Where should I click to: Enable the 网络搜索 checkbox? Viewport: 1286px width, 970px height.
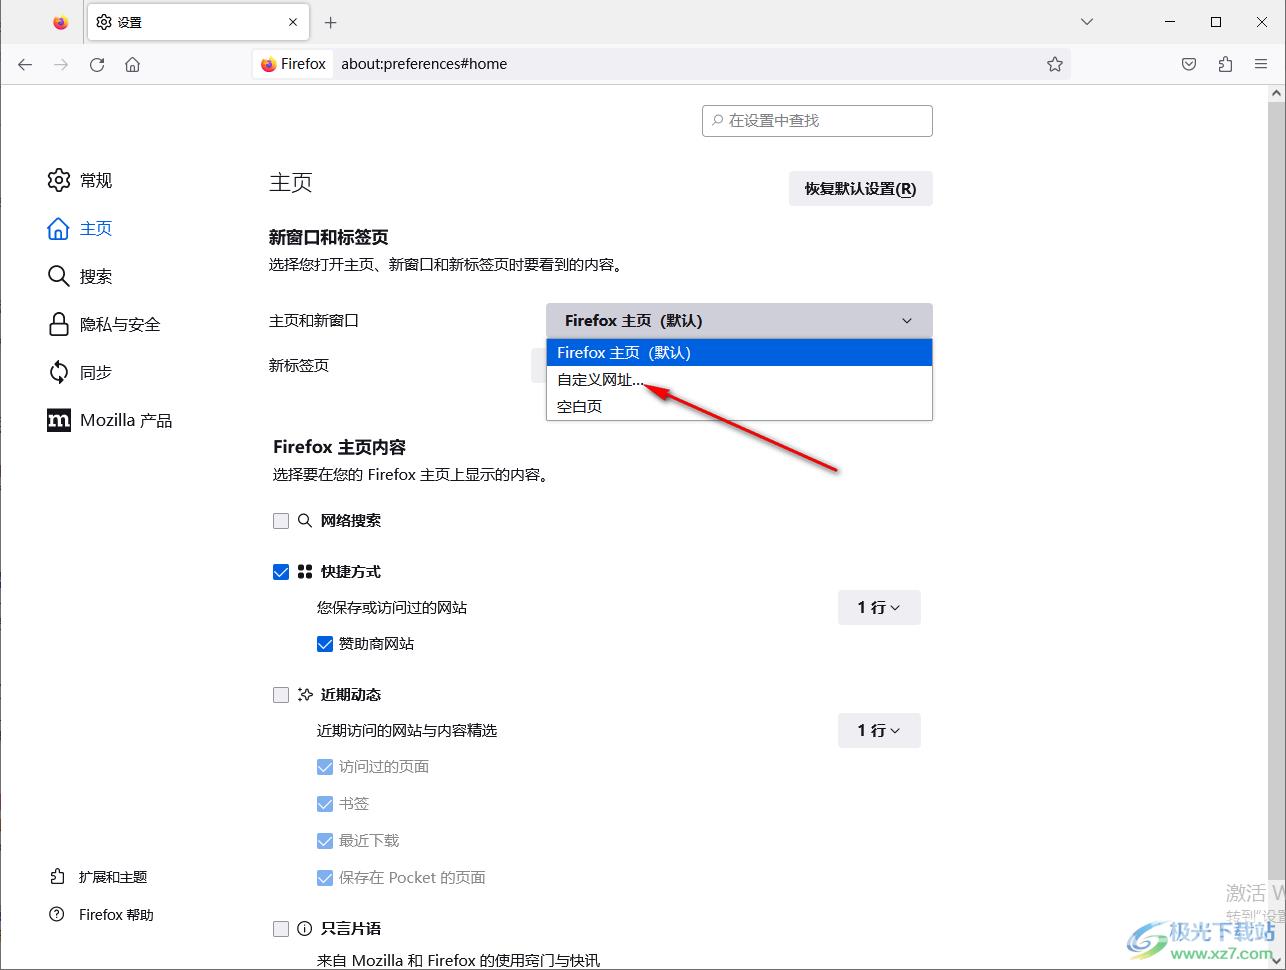(281, 521)
